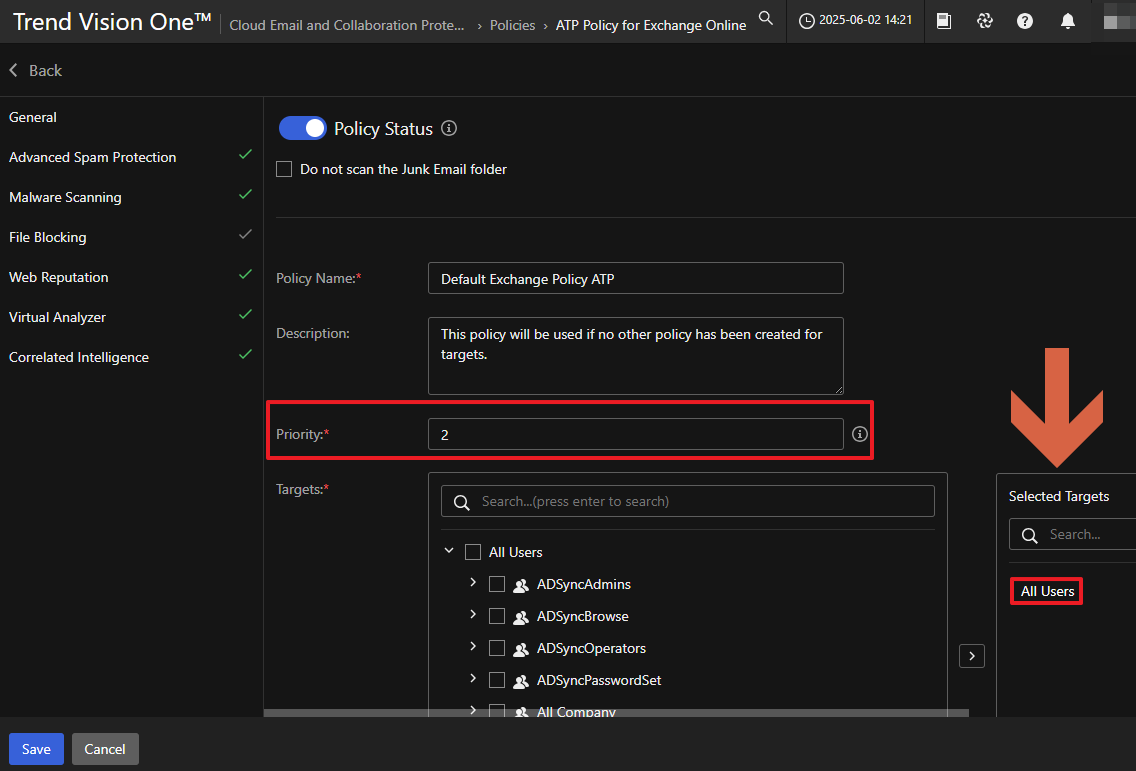Expand the ADSyncBrowse group
Viewport: 1136px width, 771px height.
(473, 615)
